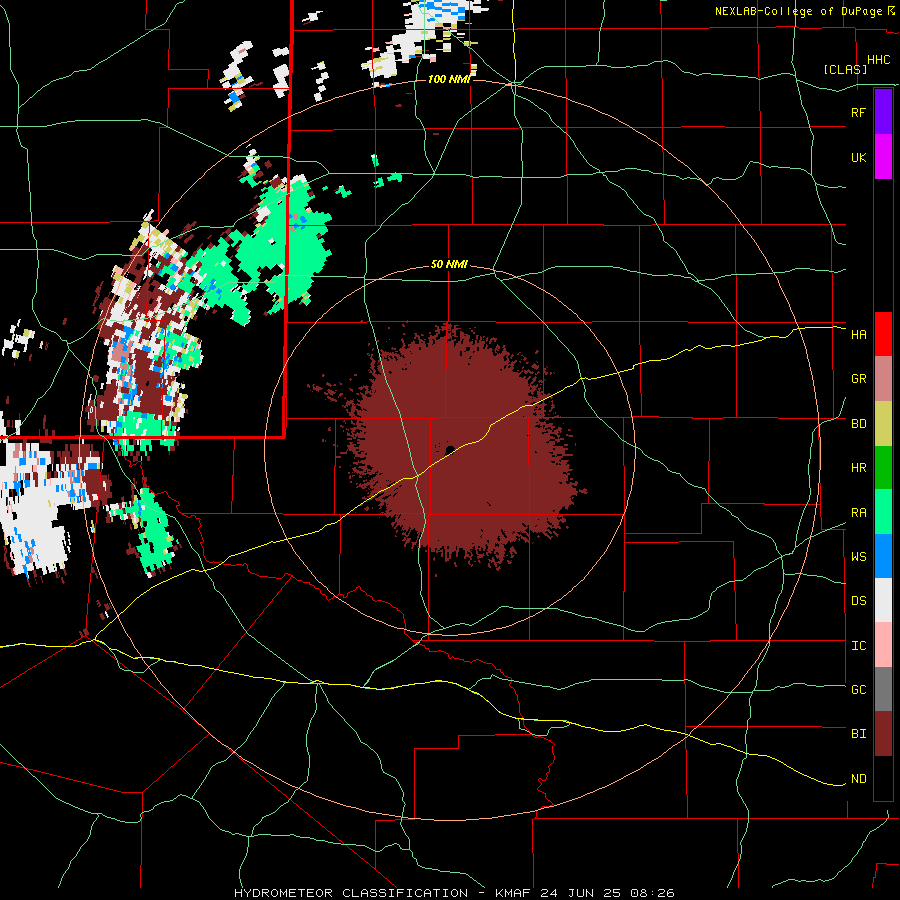
Task: Click the [CLAS] units label
Action: click(x=845, y=69)
